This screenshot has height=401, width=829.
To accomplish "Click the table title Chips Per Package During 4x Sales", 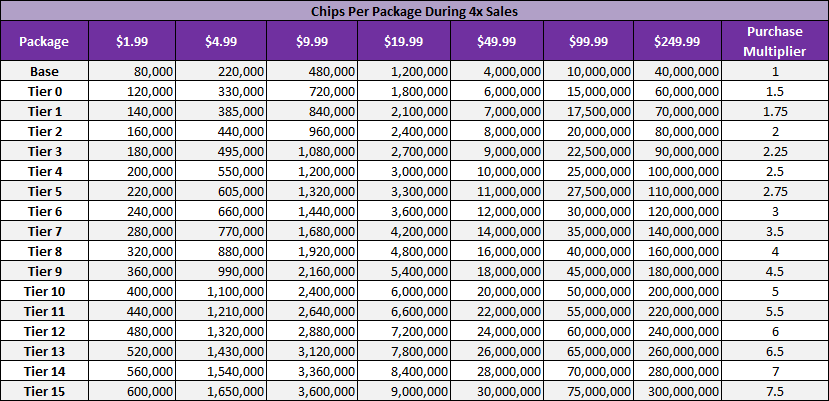I will (x=414, y=10).
